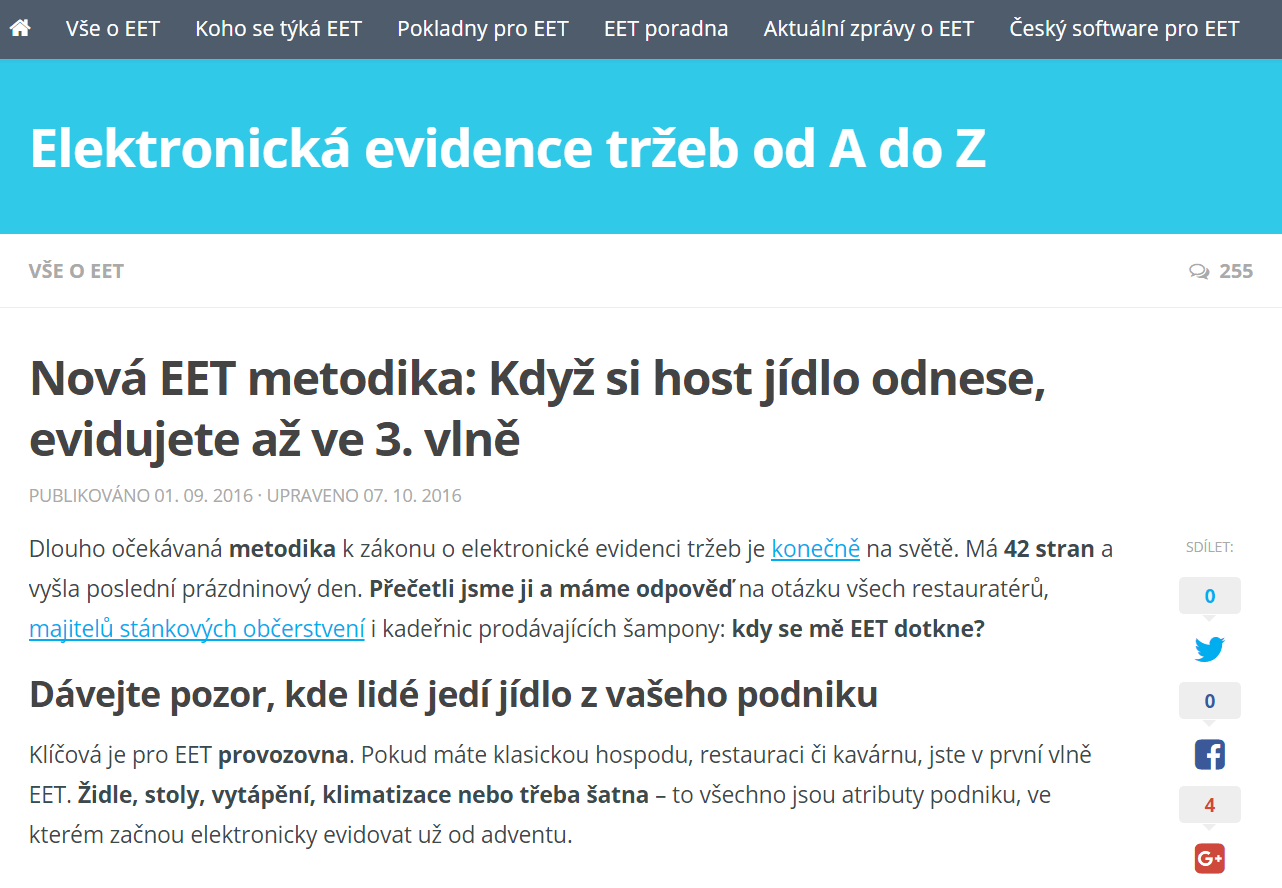The width and height of the screenshot is (1282, 888).
Task: Open 'Koho se týká EET' menu item
Action: [x=279, y=28]
